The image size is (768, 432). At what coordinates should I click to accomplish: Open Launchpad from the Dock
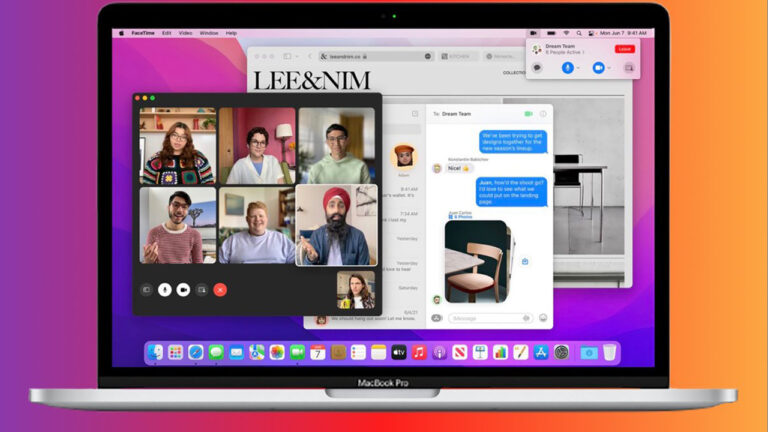(x=175, y=353)
